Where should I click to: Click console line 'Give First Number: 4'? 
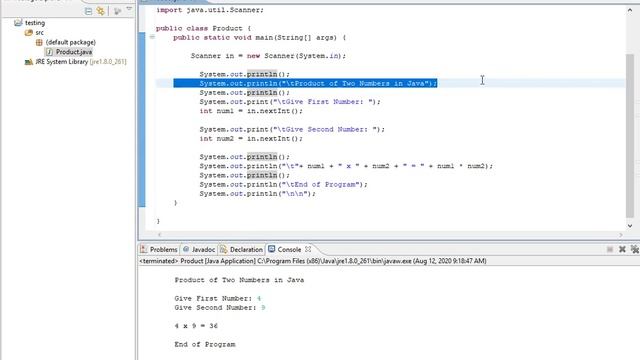pyautogui.click(x=218, y=298)
